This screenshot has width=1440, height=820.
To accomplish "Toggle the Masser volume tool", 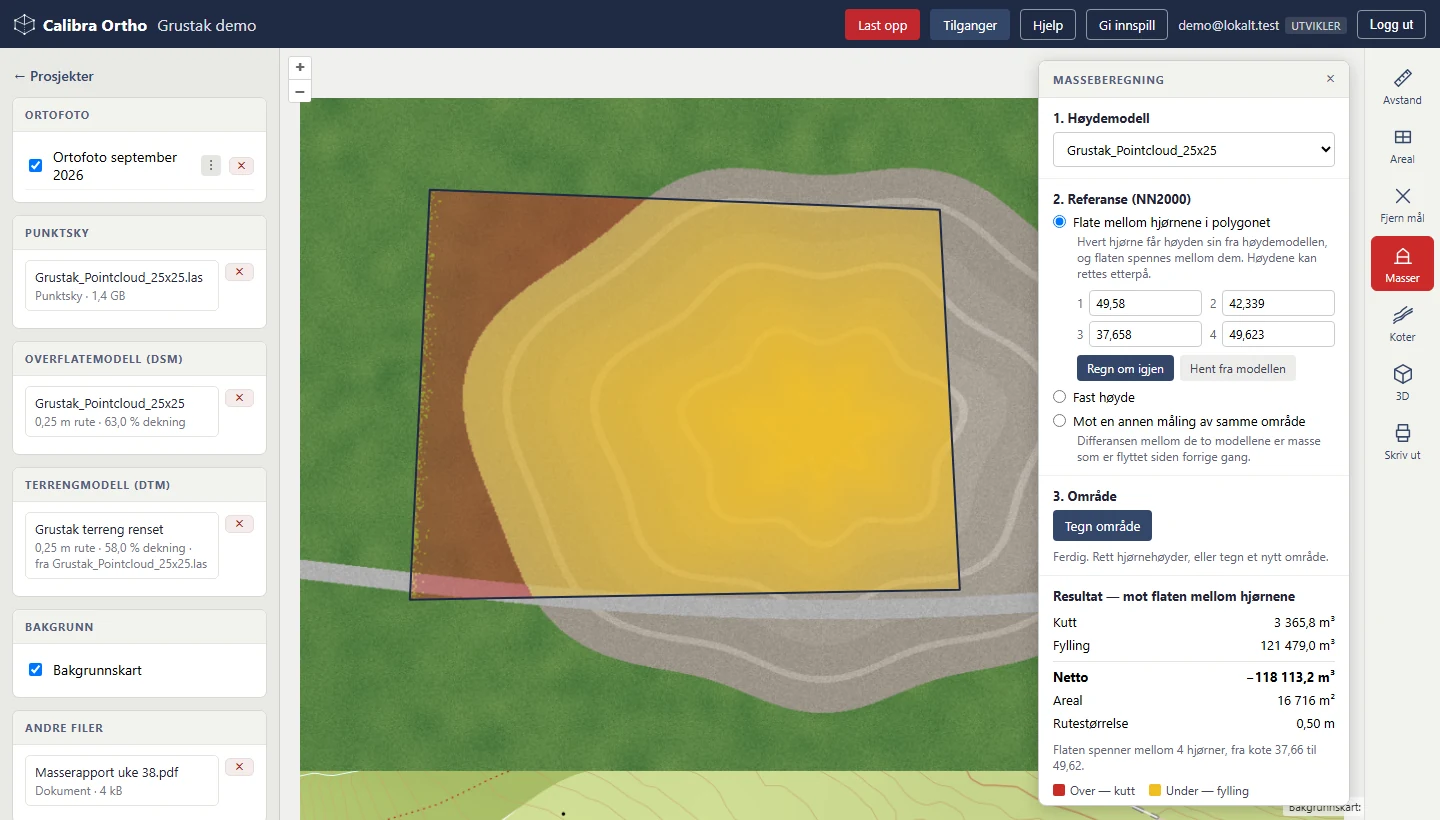I will click(x=1402, y=264).
